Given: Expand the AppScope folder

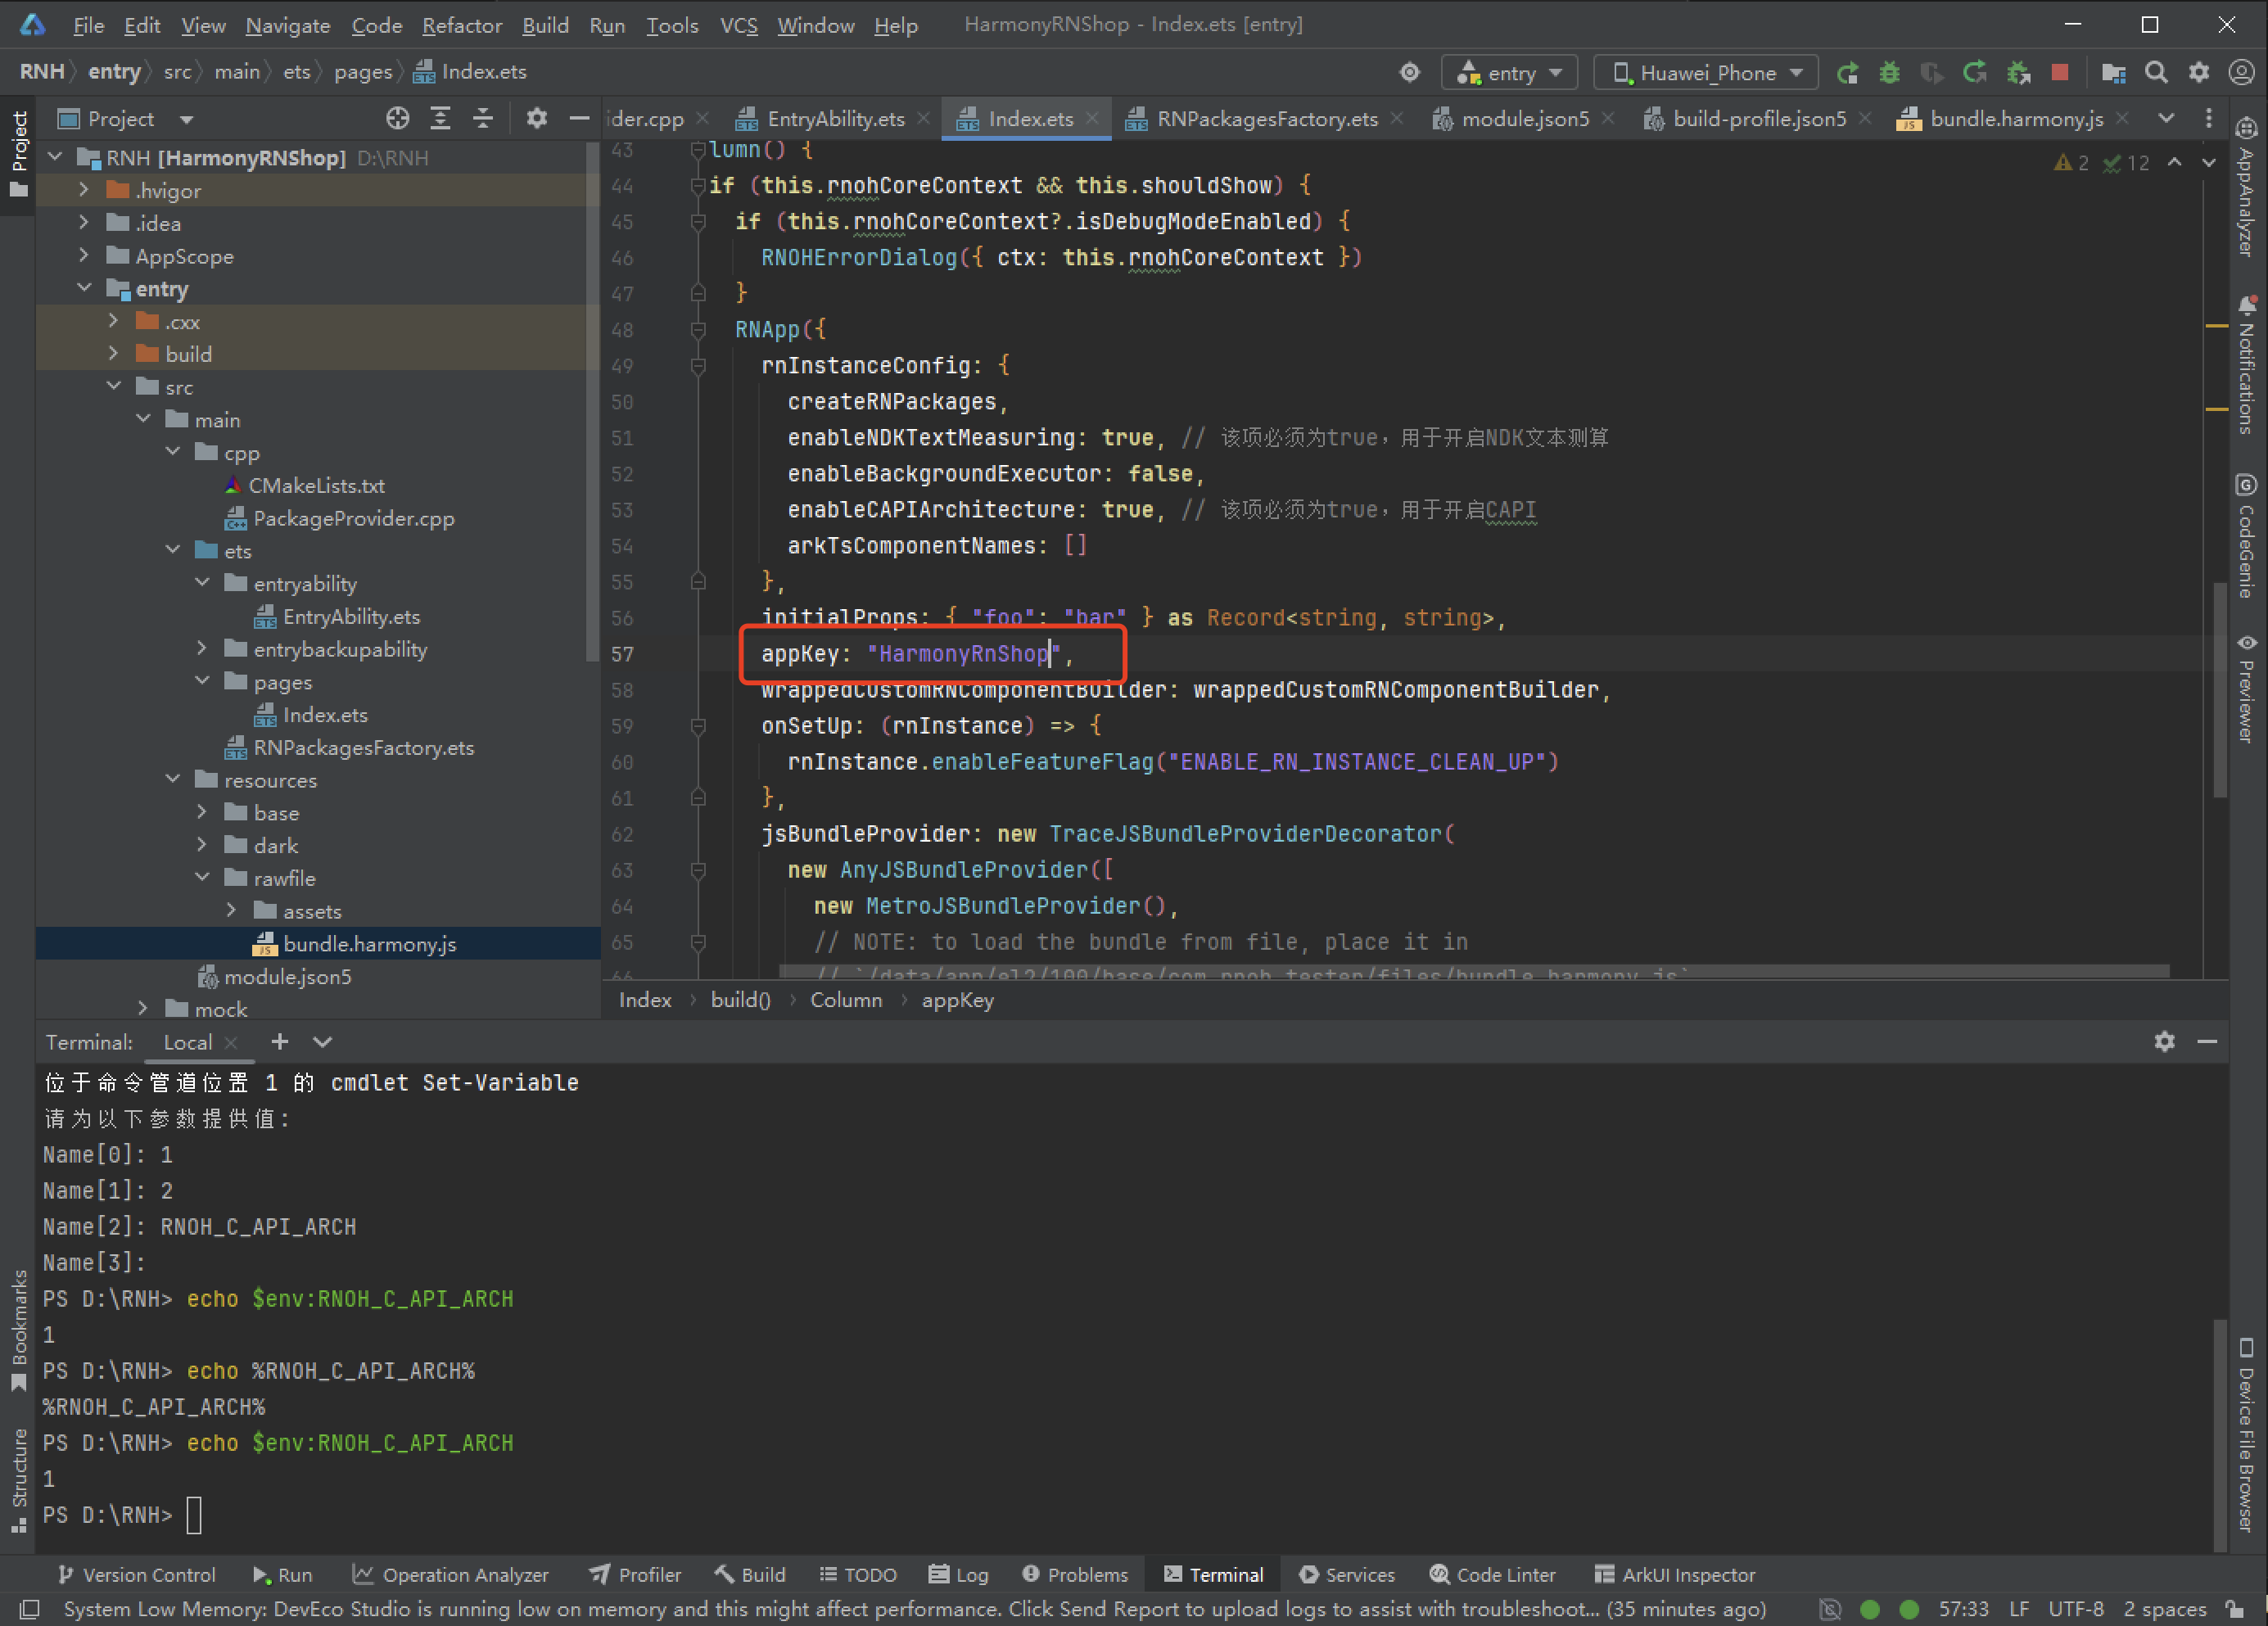Looking at the screenshot, I should pos(84,256).
